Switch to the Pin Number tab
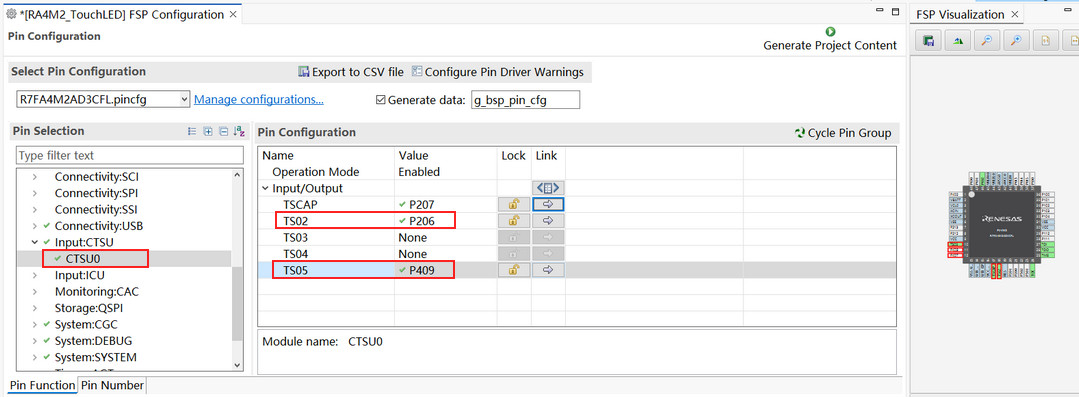1079x397 pixels. coord(112,385)
